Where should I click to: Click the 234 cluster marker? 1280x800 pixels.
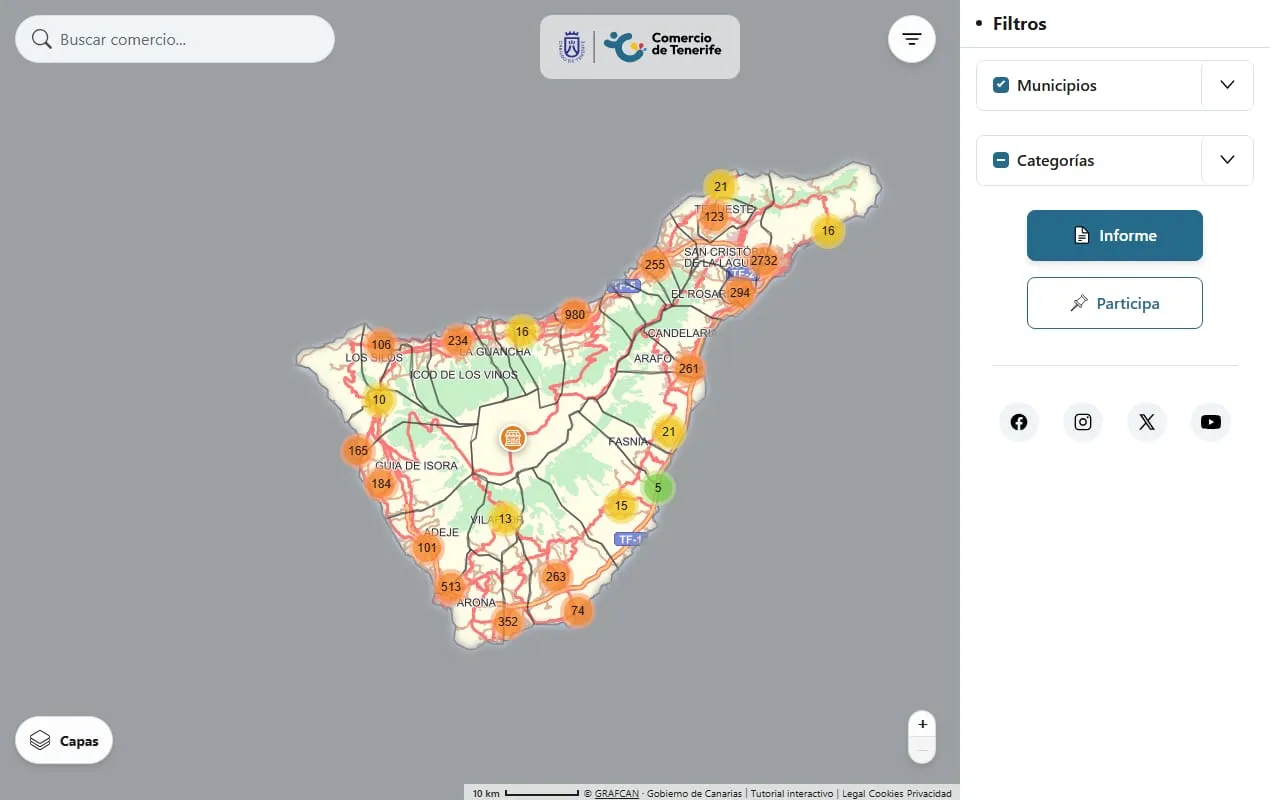pyautogui.click(x=458, y=340)
